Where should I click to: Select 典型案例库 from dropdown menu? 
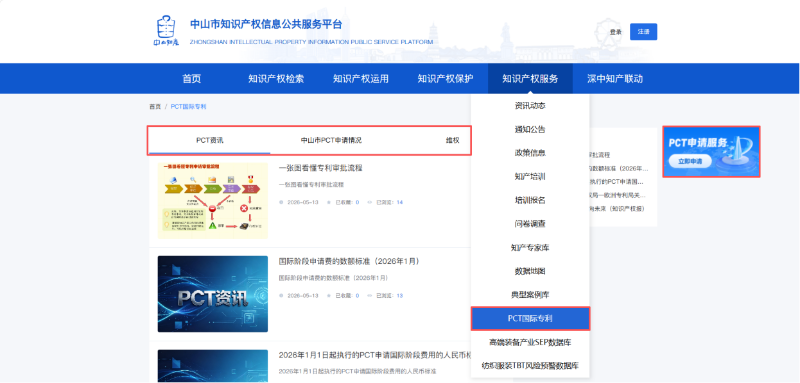pyautogui.click(x=530, y=295)
